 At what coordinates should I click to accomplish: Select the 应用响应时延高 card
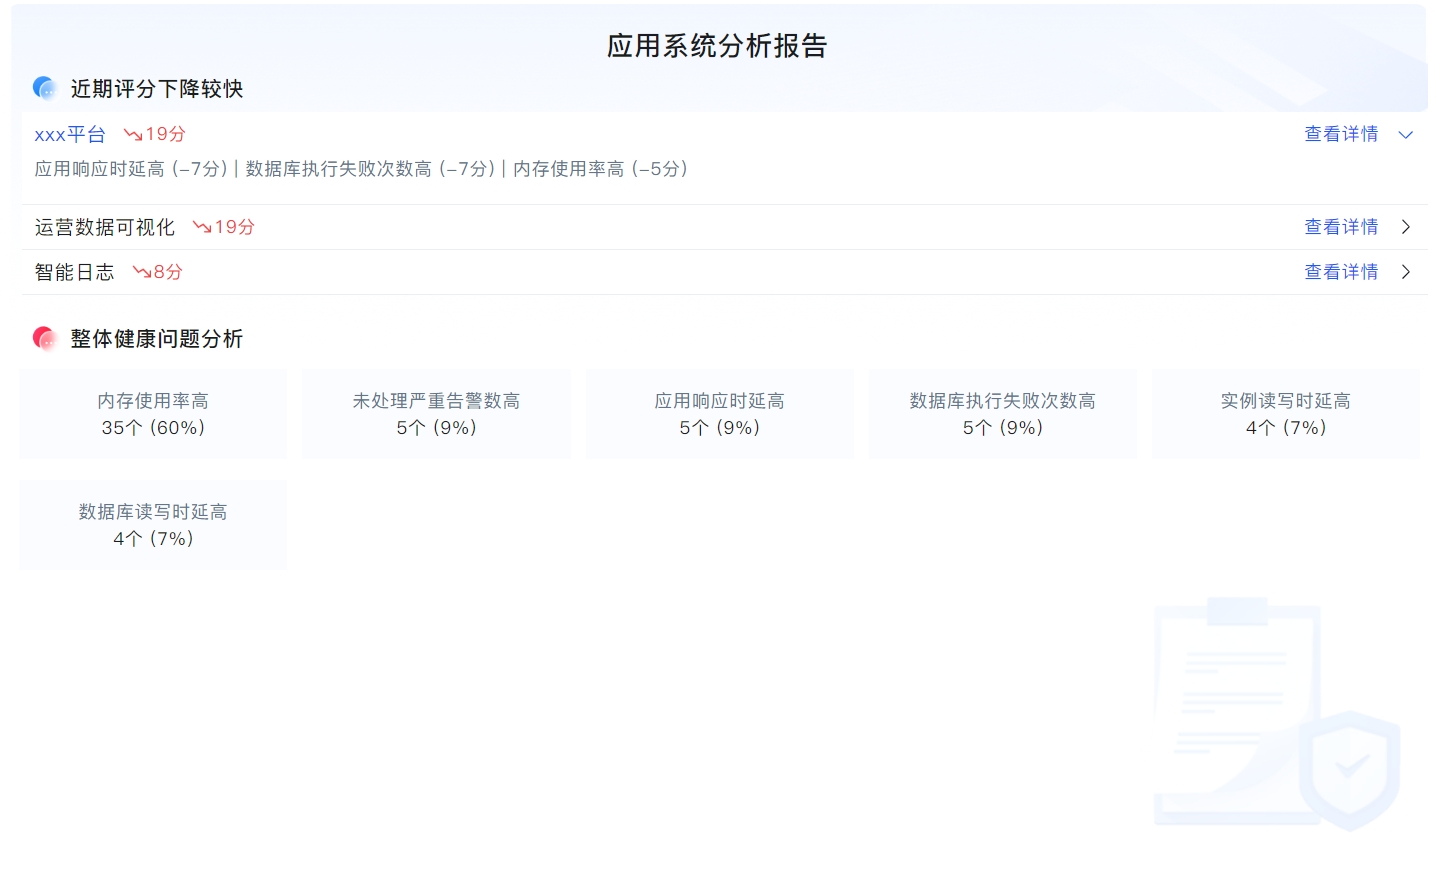point(719,414)
